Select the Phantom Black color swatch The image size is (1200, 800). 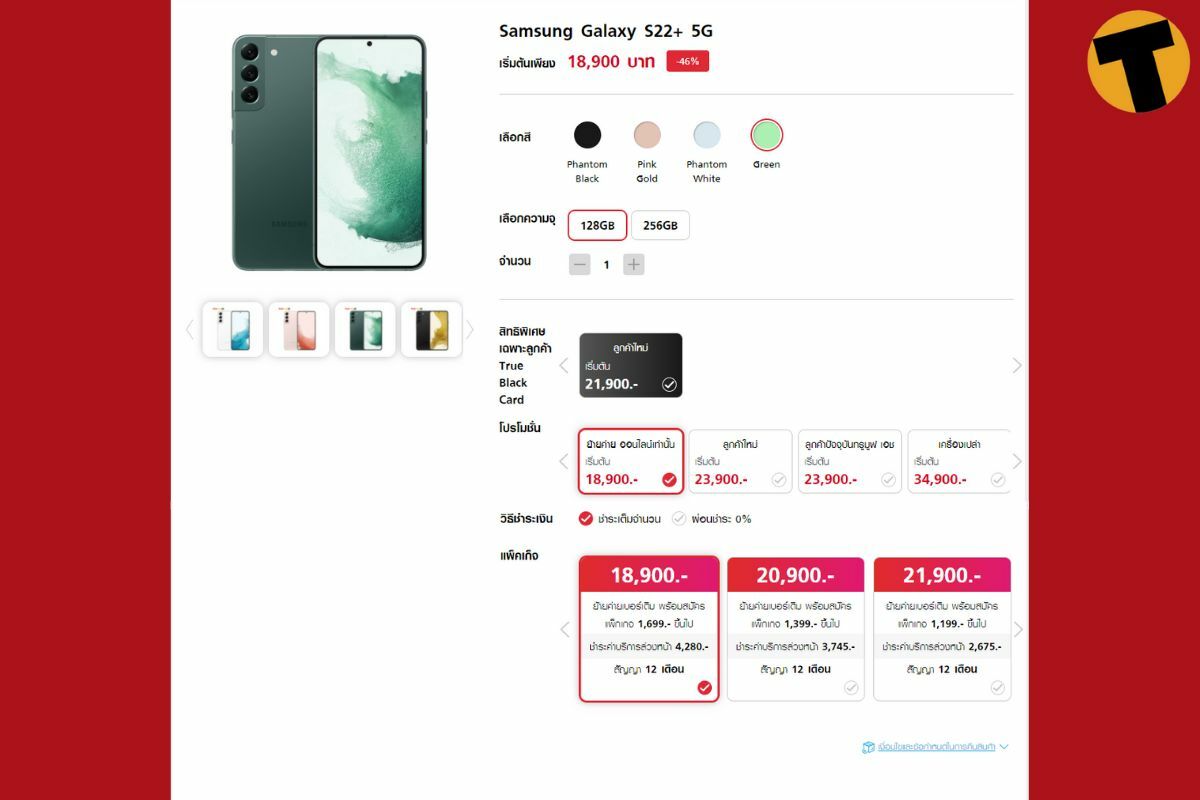point(587,135)
